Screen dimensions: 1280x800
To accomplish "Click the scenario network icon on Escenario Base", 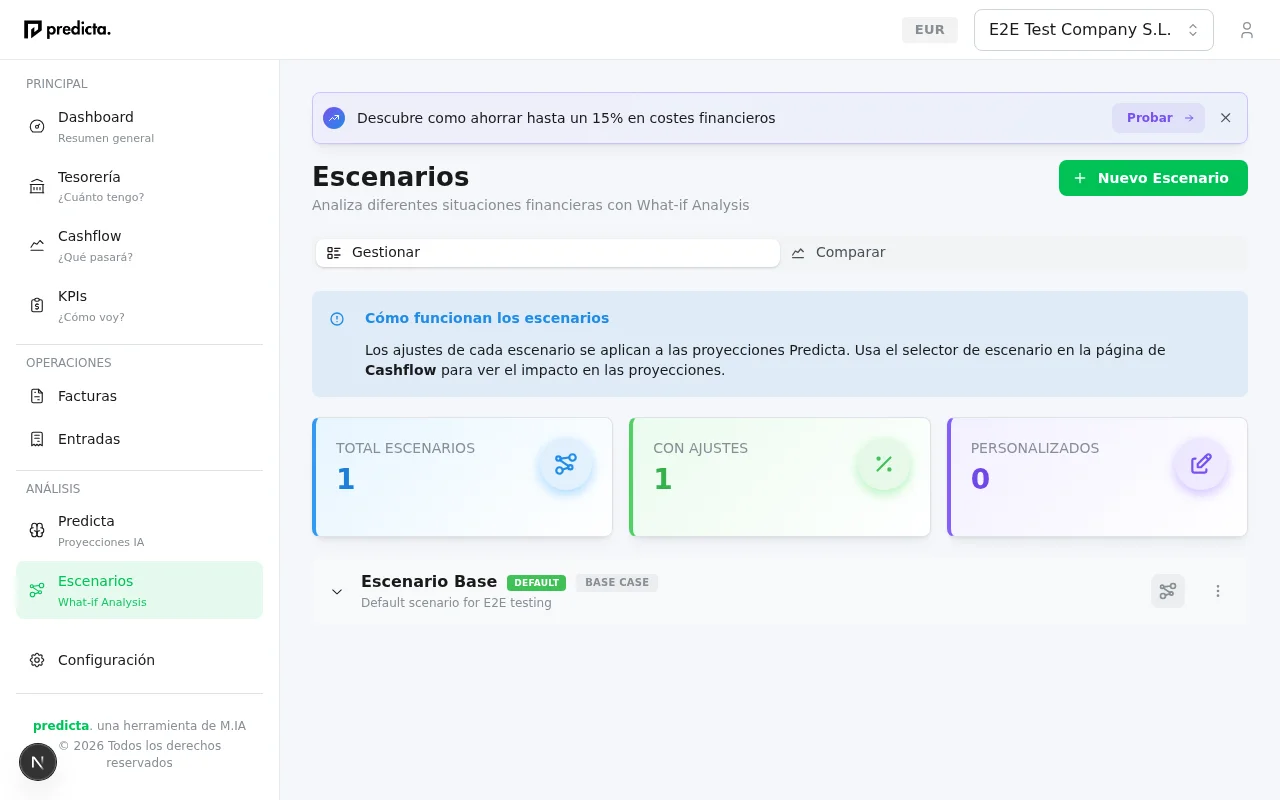I will (x=1167, y=591).
